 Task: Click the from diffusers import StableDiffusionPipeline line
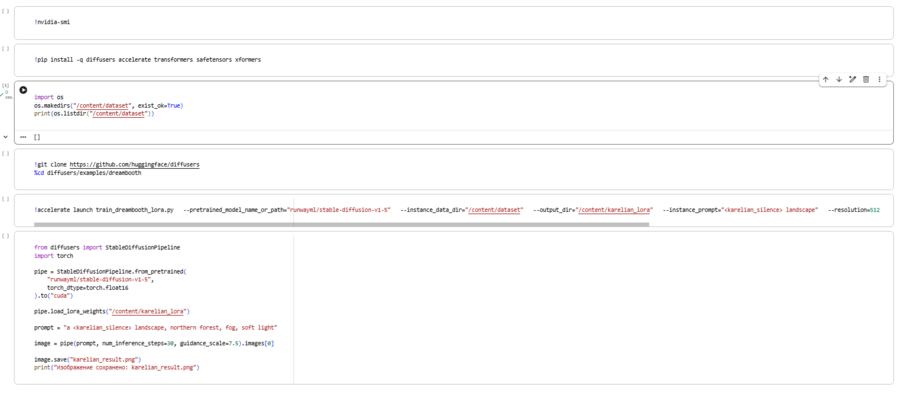(107, 248)
